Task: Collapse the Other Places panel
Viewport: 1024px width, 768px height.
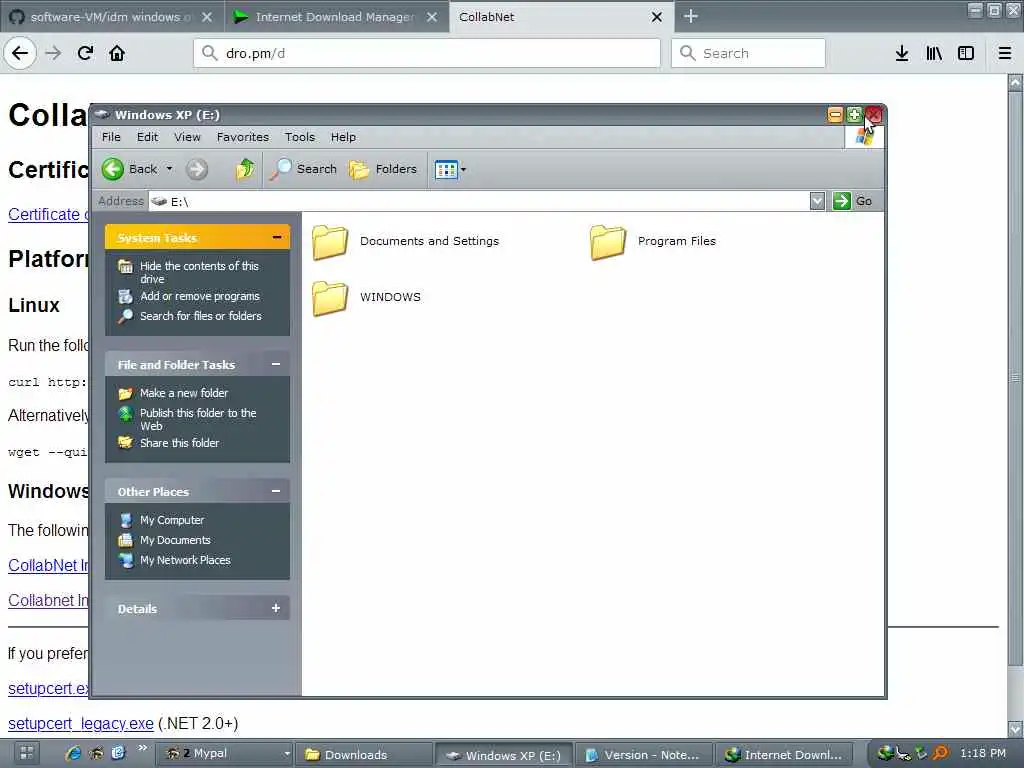Action: click(276, 491)
